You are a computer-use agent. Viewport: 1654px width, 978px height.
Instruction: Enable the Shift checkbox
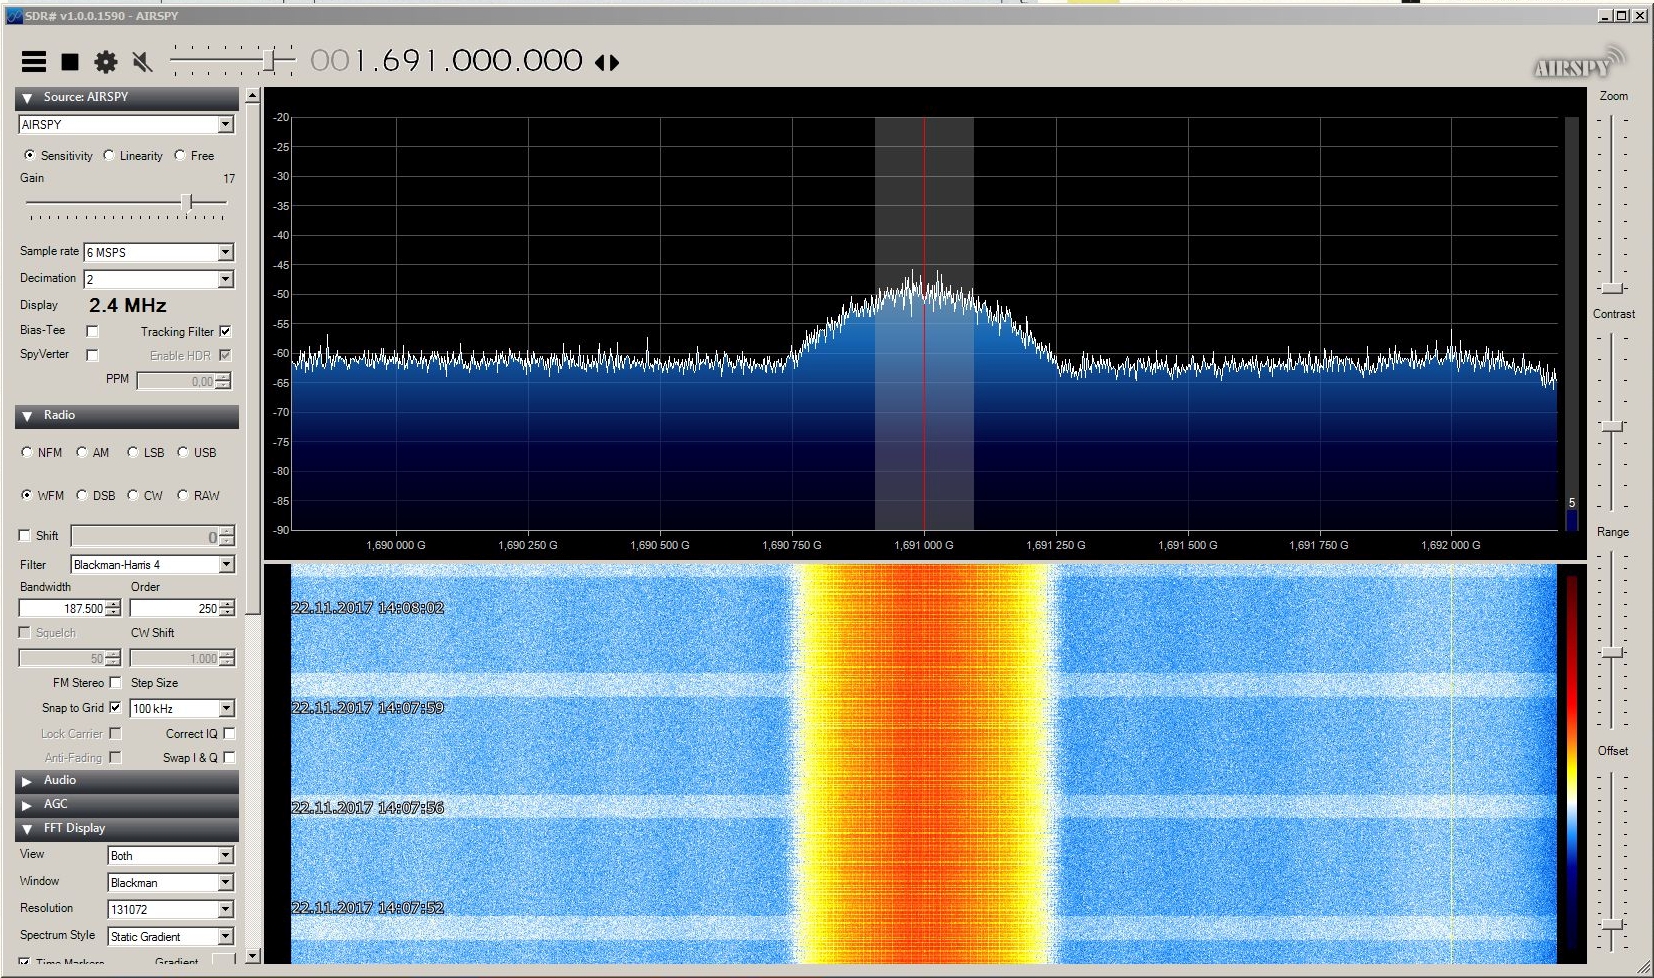(x=25, y=535)
